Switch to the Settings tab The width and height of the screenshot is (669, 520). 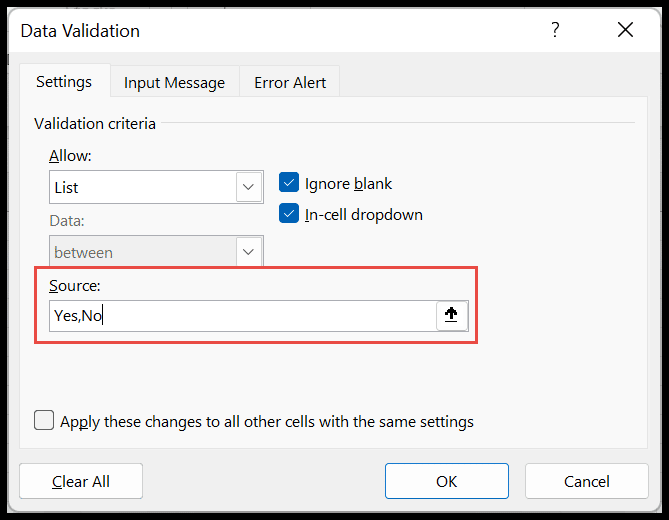coord(64,82)
